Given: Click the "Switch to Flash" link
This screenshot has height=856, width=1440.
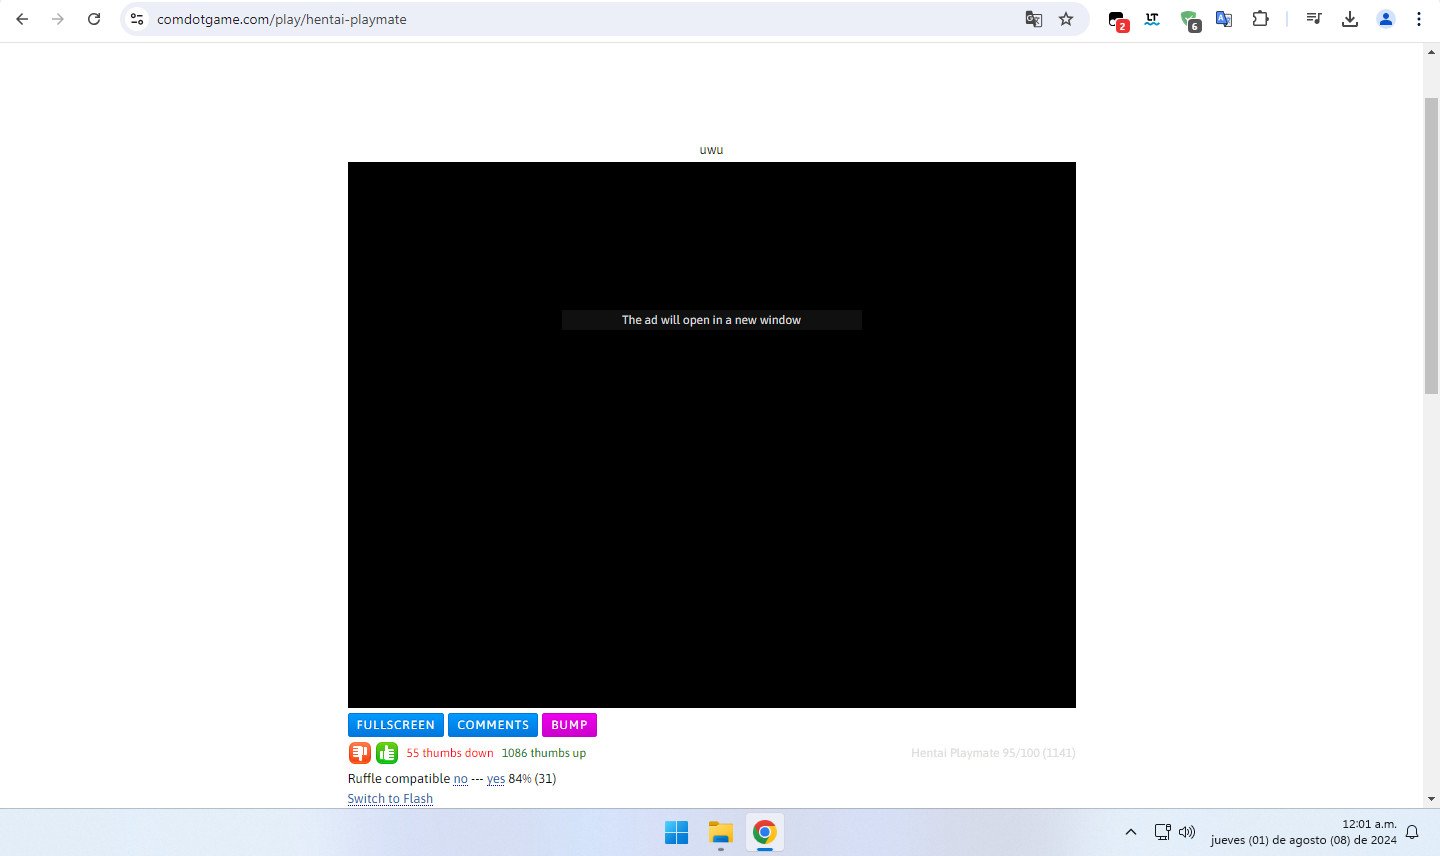Looking at the screenshot, I should pos(390,799).
